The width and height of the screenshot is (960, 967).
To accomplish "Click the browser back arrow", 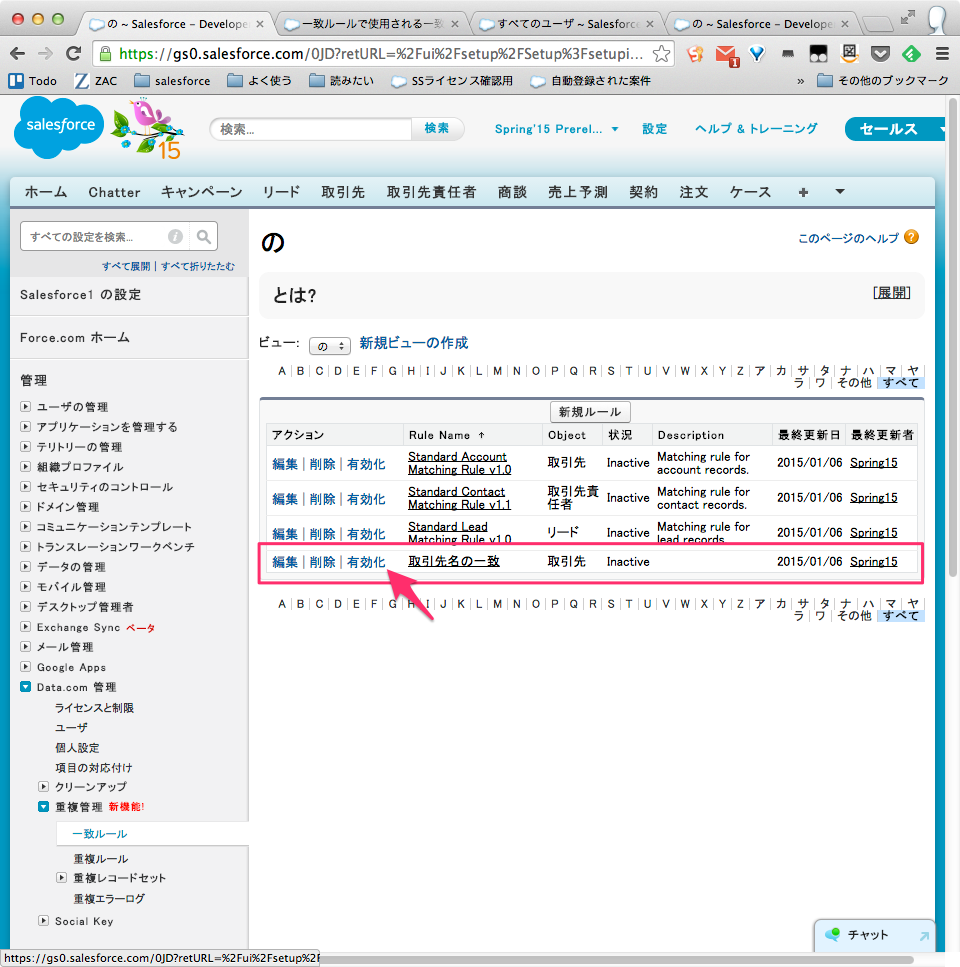I will tap(17, 54).
